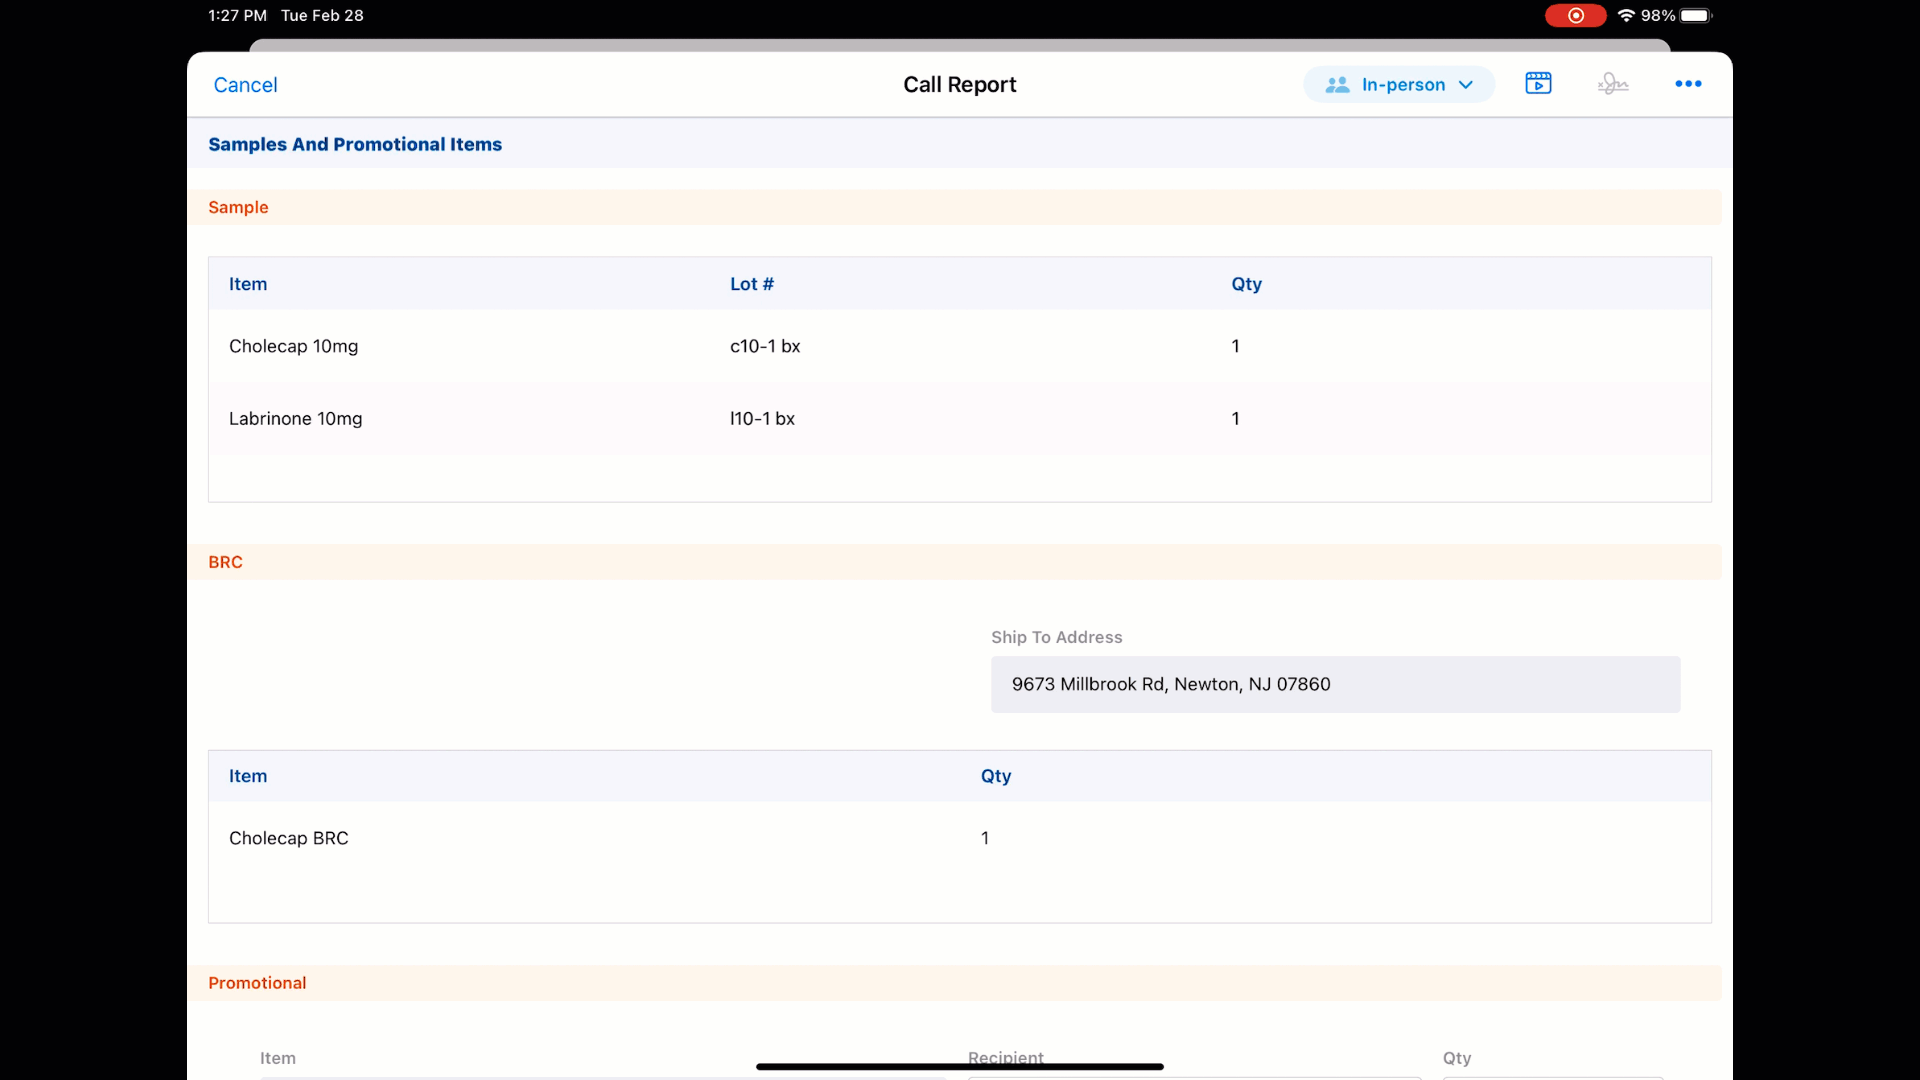Click the In-person chevron arrow
This screenshot has height=1080, width=1920.
click(1466, 85)
